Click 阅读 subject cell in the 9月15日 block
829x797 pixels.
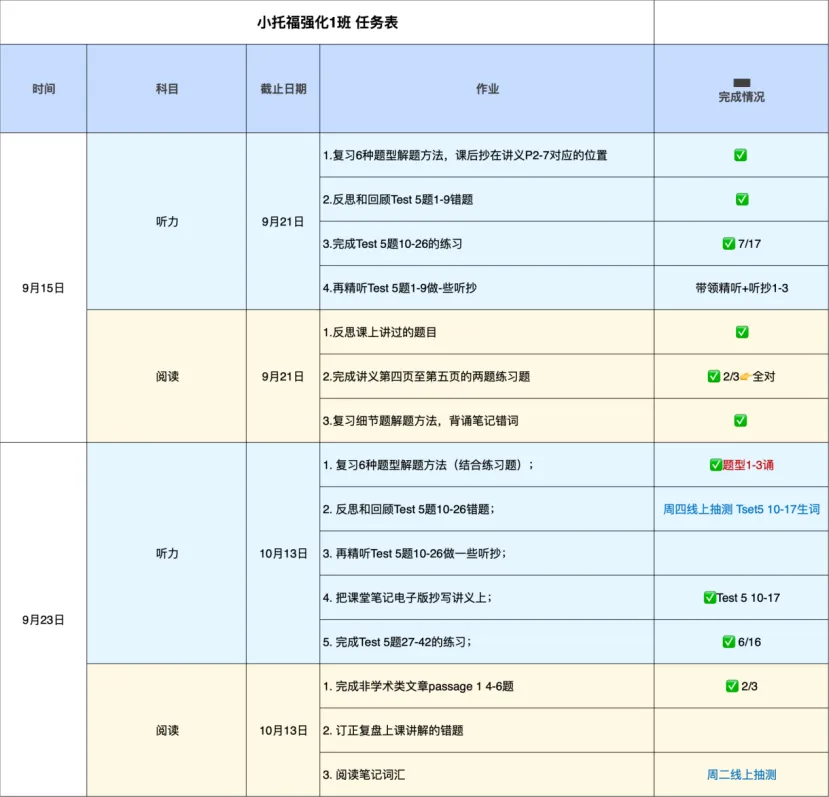click(167, 376)
